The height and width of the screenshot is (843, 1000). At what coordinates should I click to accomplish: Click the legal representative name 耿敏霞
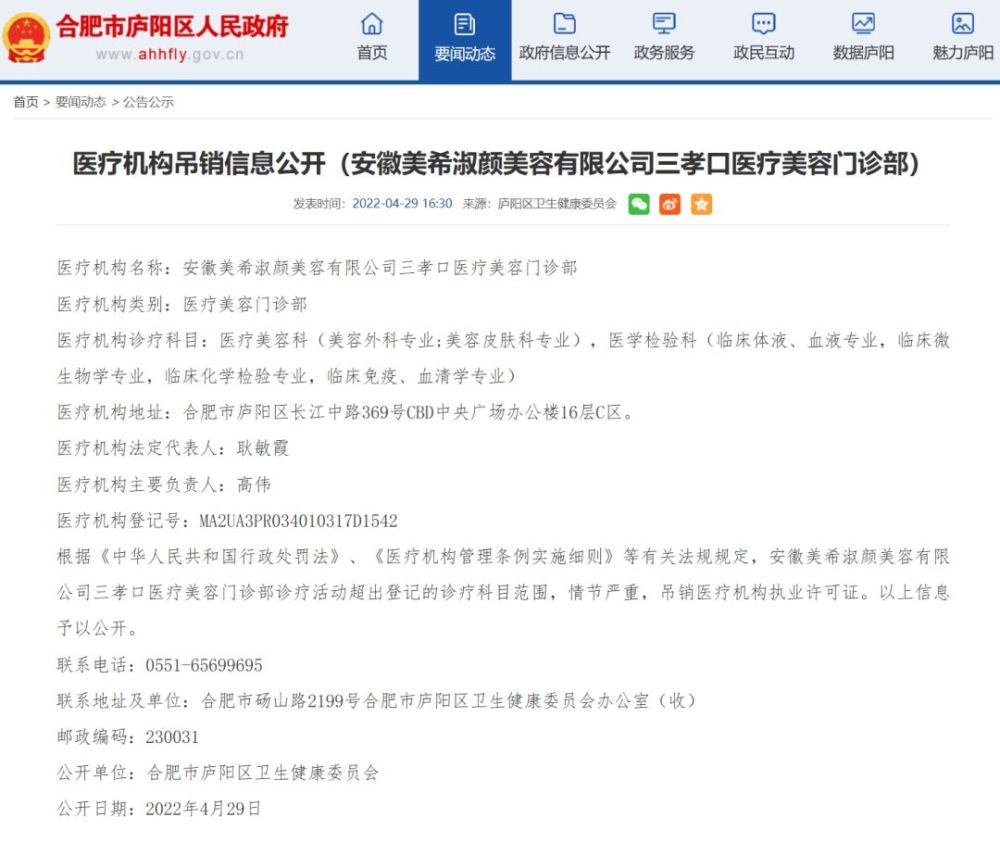[263, 448]
